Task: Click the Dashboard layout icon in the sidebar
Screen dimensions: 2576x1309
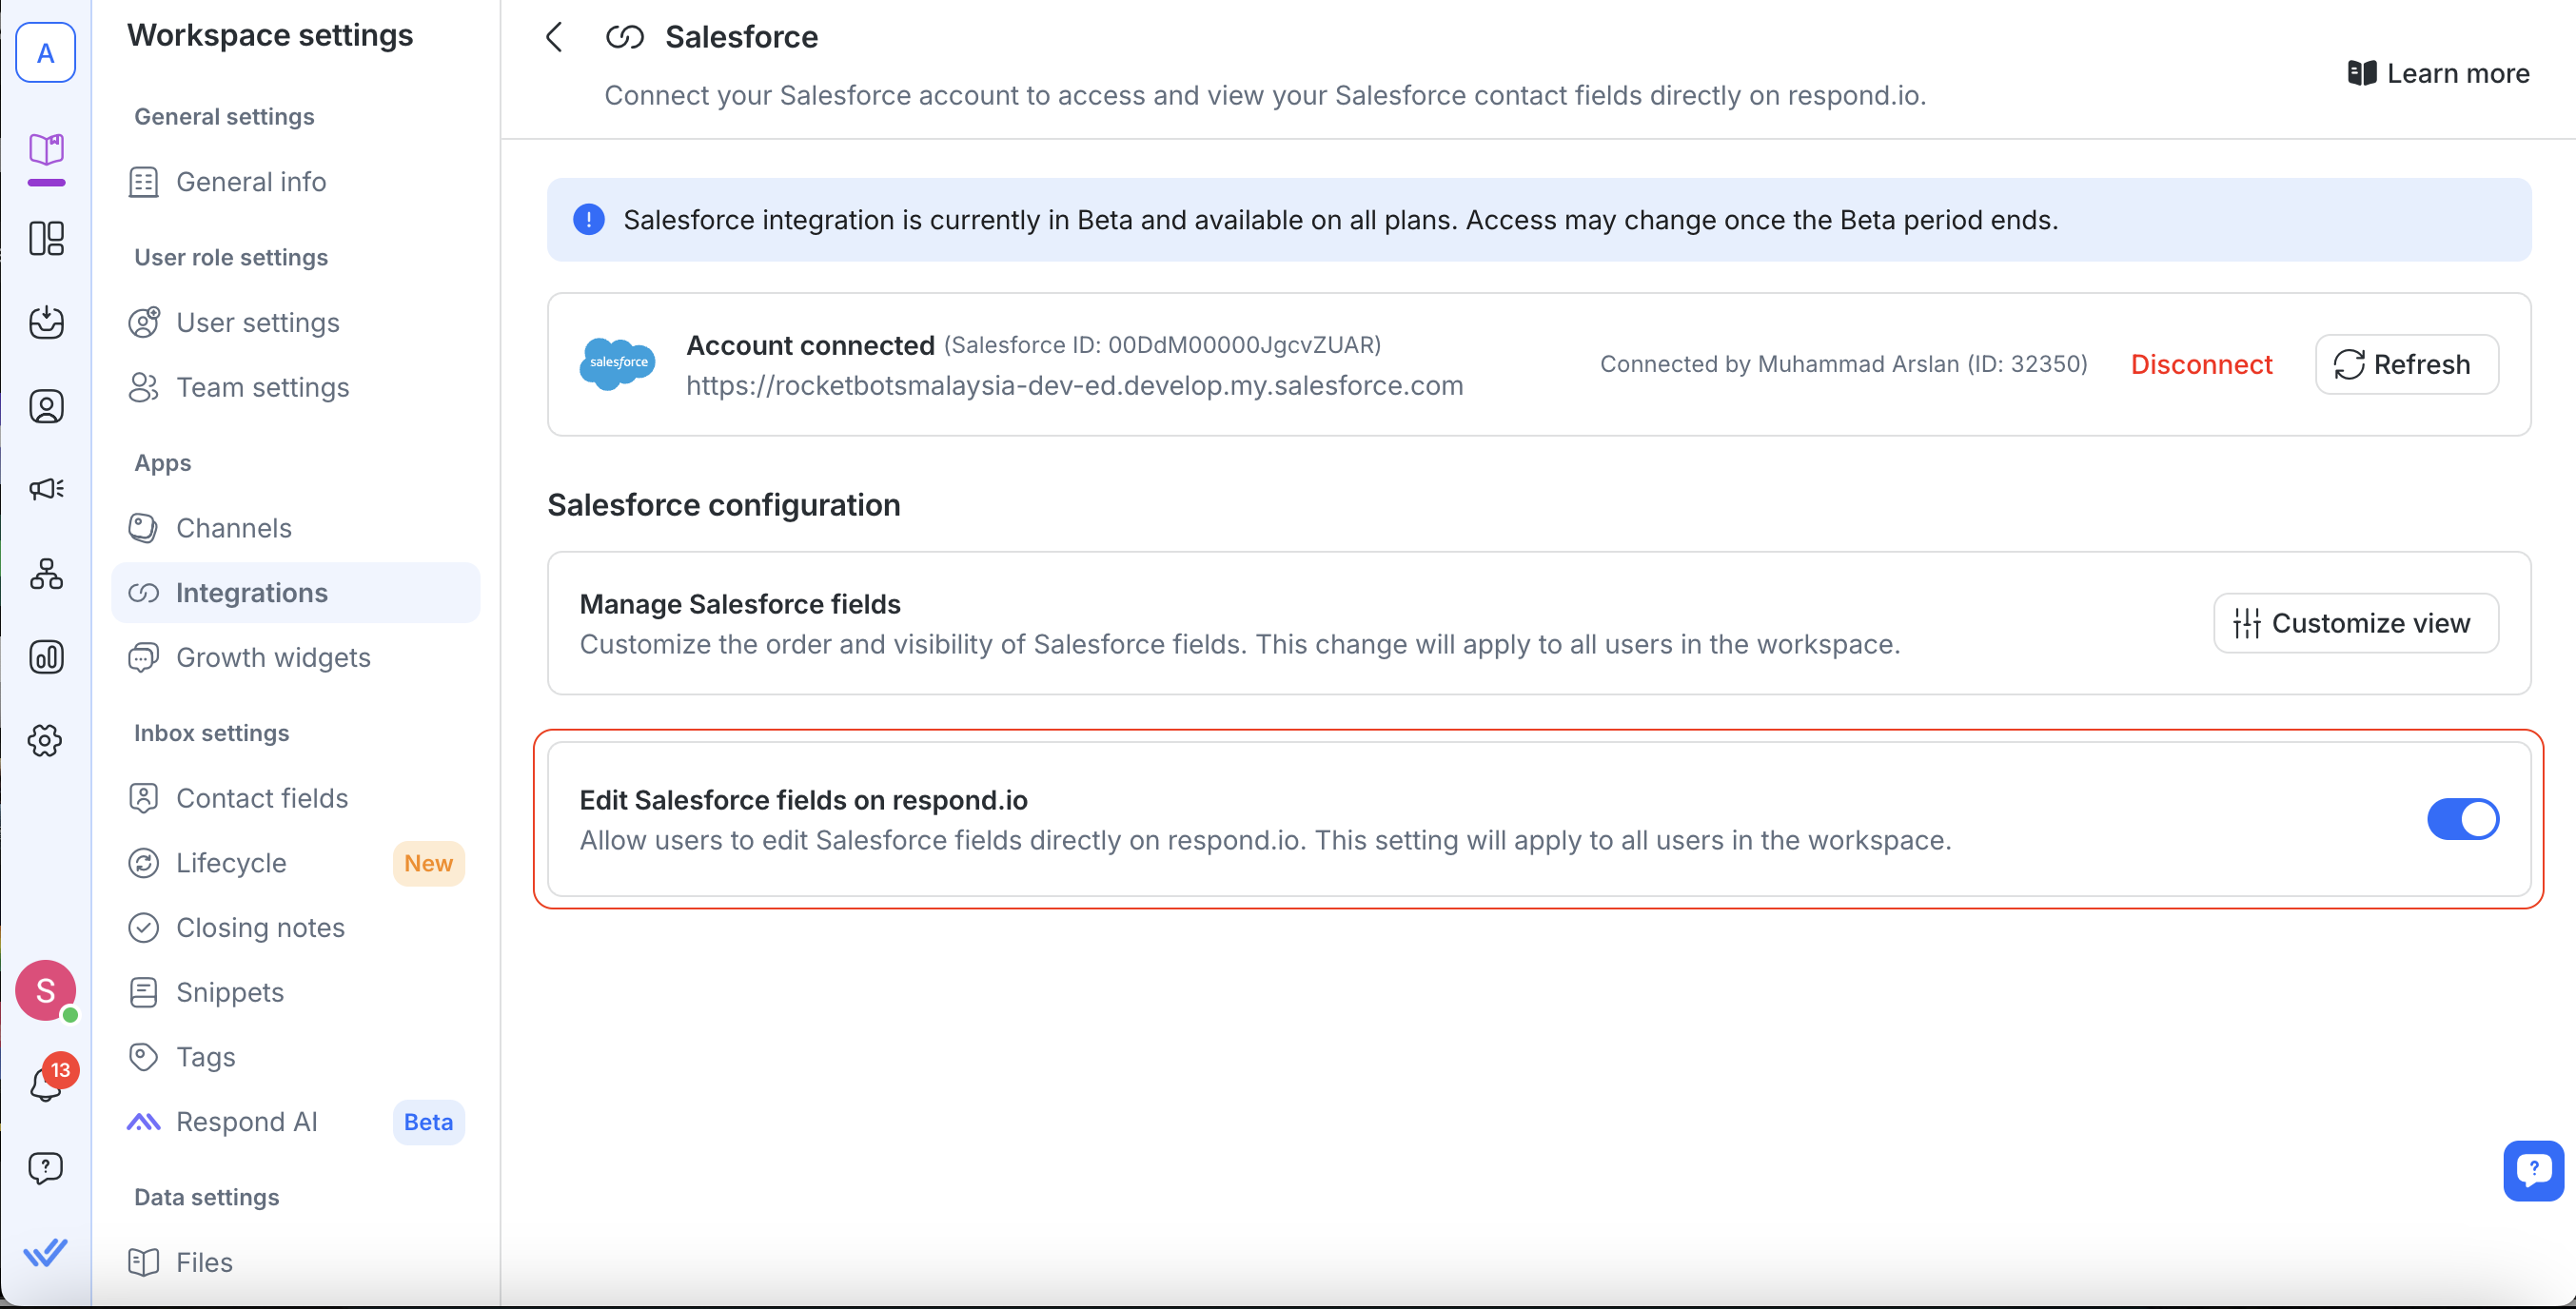Action: [46, 238]
